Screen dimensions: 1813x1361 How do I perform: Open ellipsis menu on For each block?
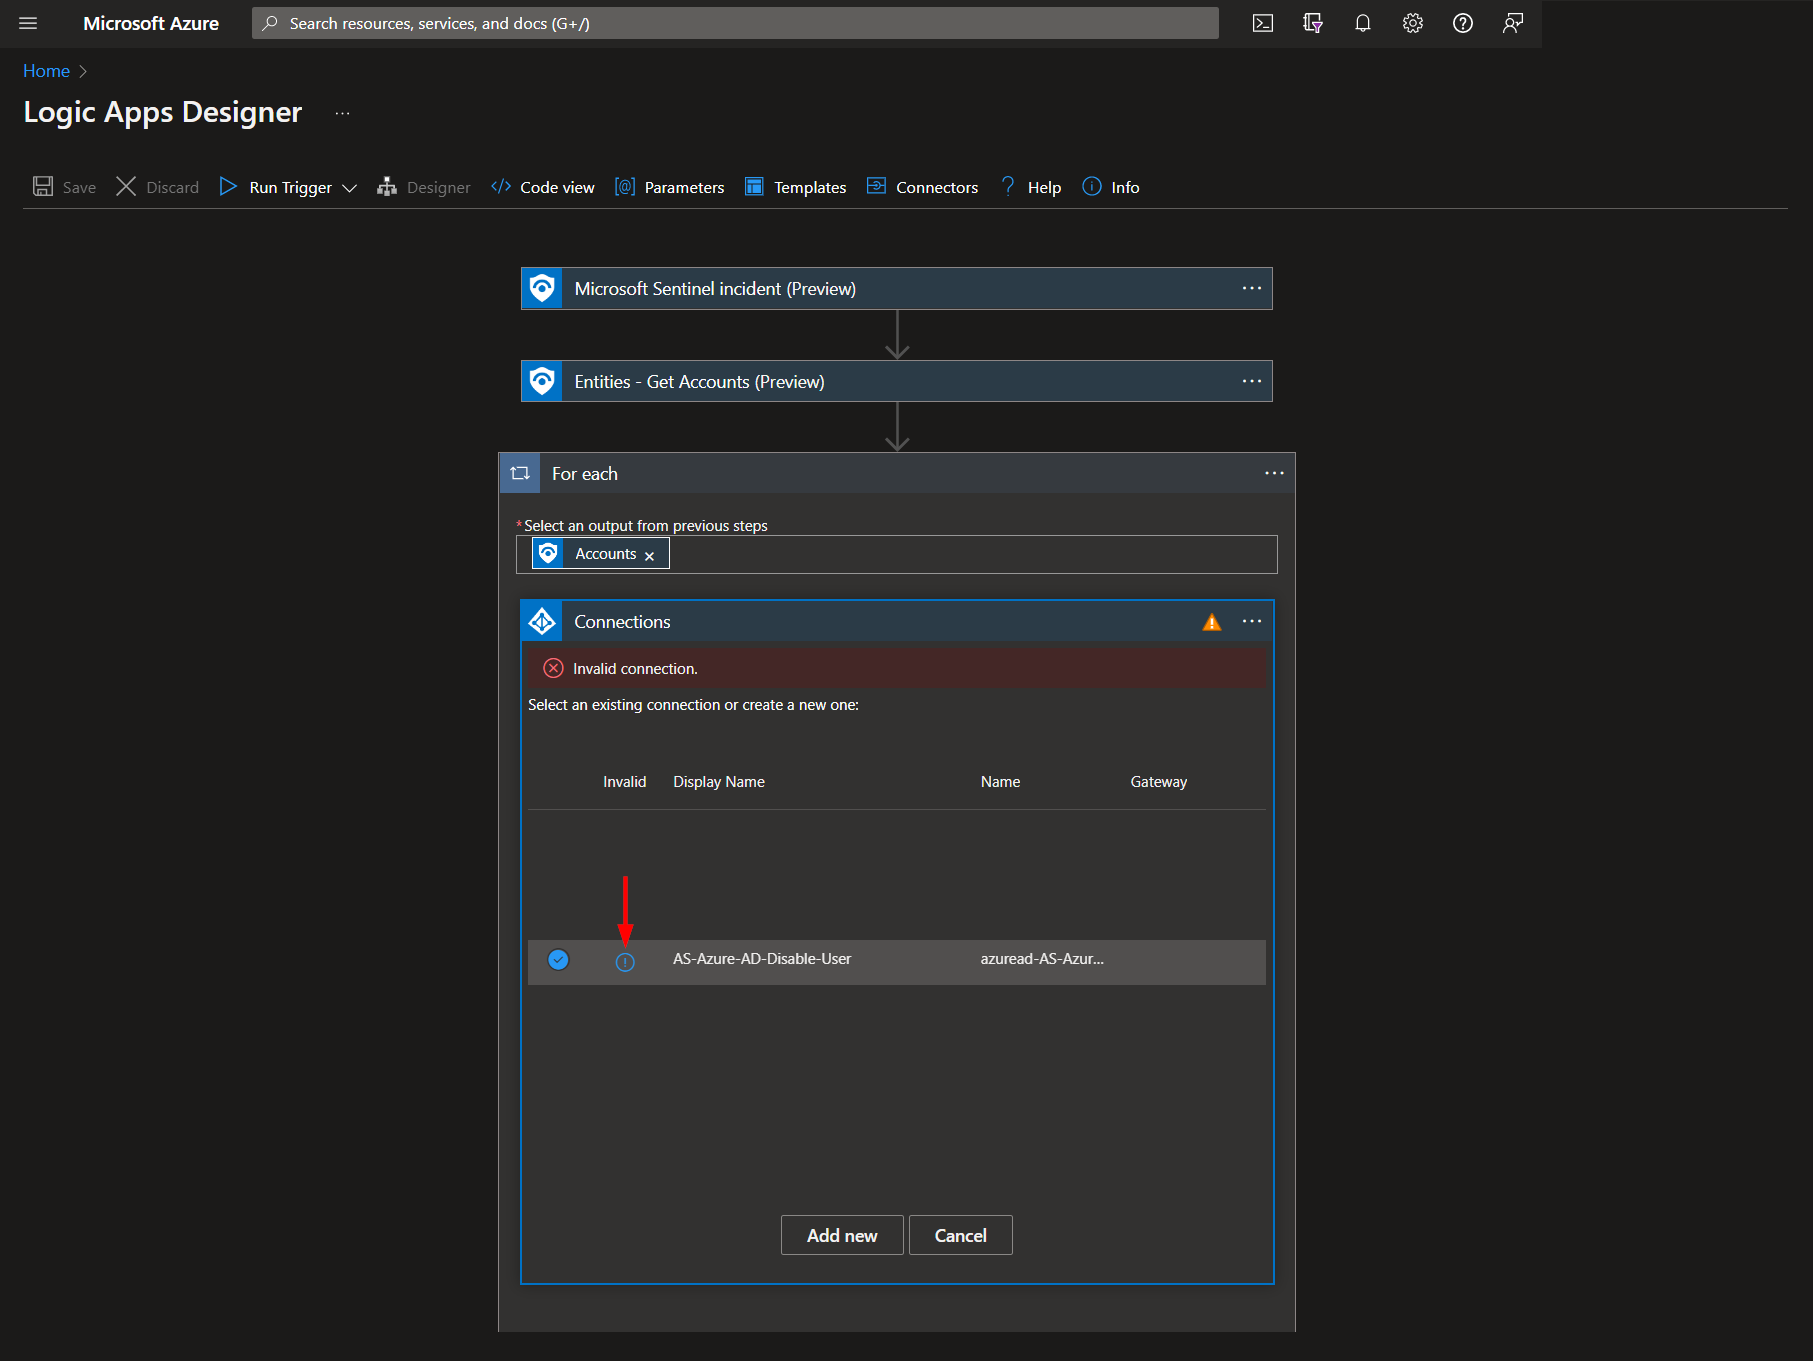click(x=1274, y=473)
